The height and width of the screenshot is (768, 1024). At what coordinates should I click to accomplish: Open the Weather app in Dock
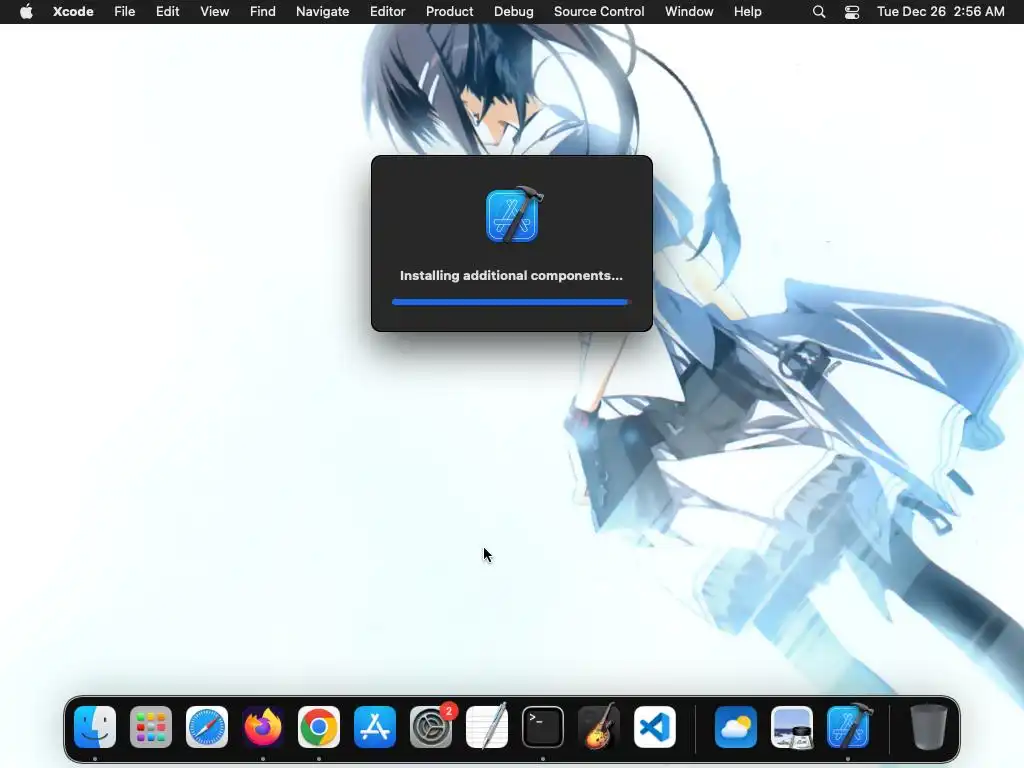tap(736, 727)
